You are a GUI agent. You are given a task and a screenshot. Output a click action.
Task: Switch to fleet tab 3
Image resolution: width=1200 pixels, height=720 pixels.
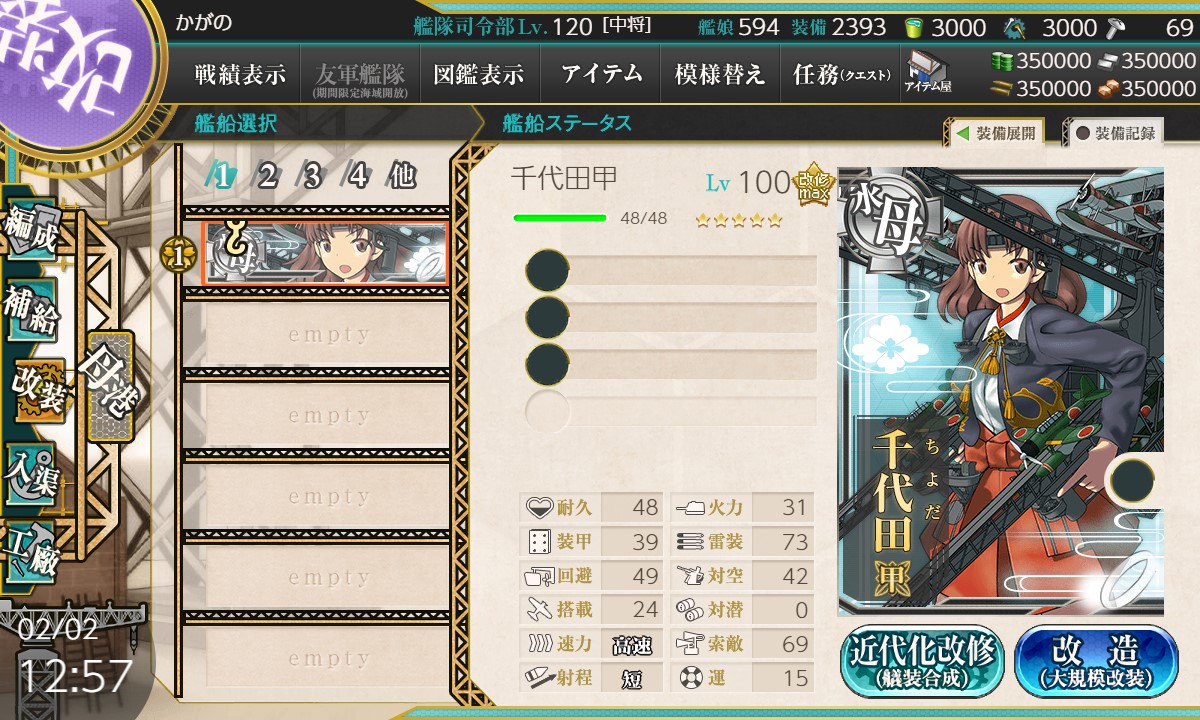click(312, 176)
